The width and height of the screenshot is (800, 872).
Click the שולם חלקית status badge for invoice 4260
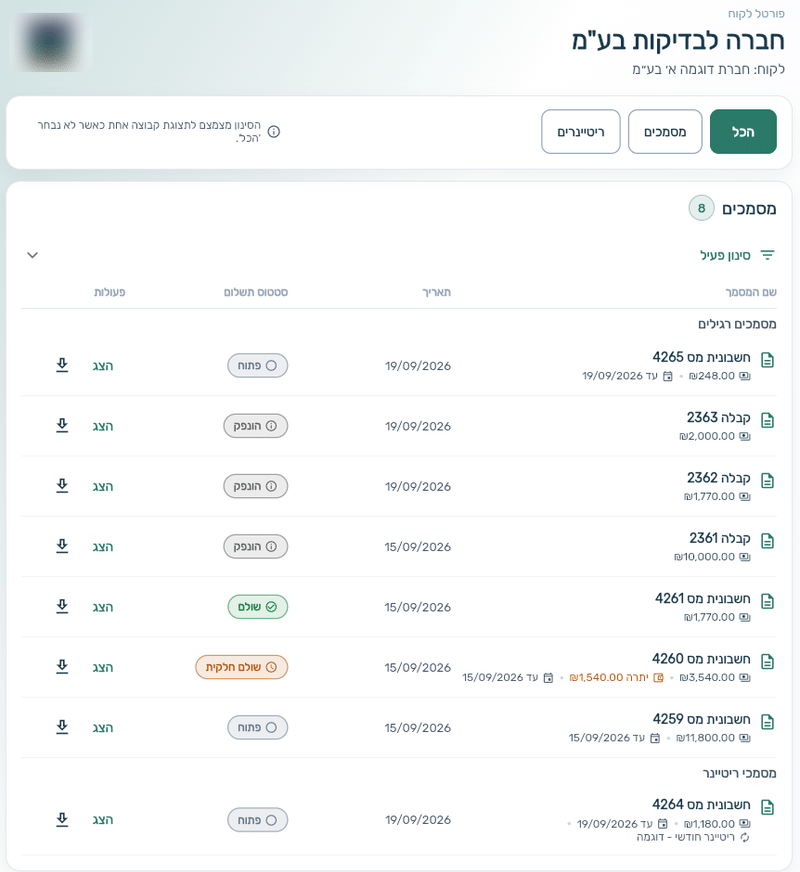coord(241,667)
